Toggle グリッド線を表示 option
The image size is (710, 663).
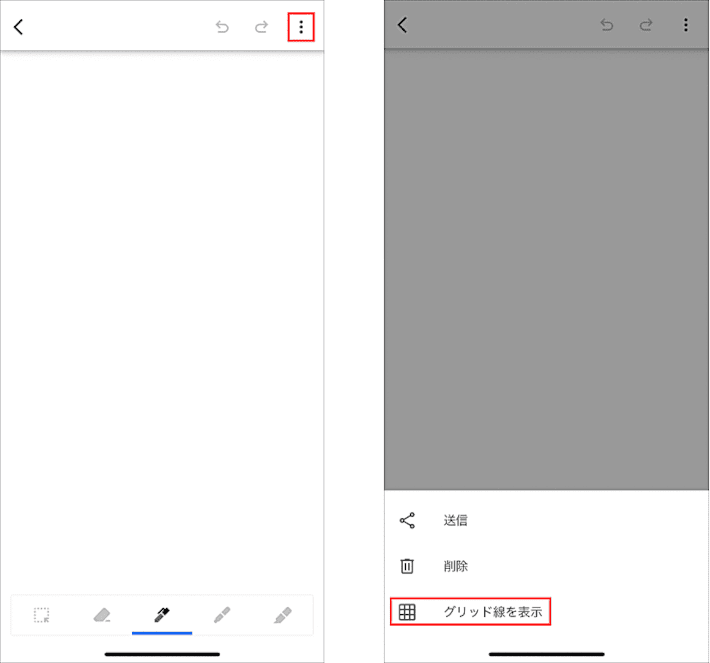click(x=470, y=612)
